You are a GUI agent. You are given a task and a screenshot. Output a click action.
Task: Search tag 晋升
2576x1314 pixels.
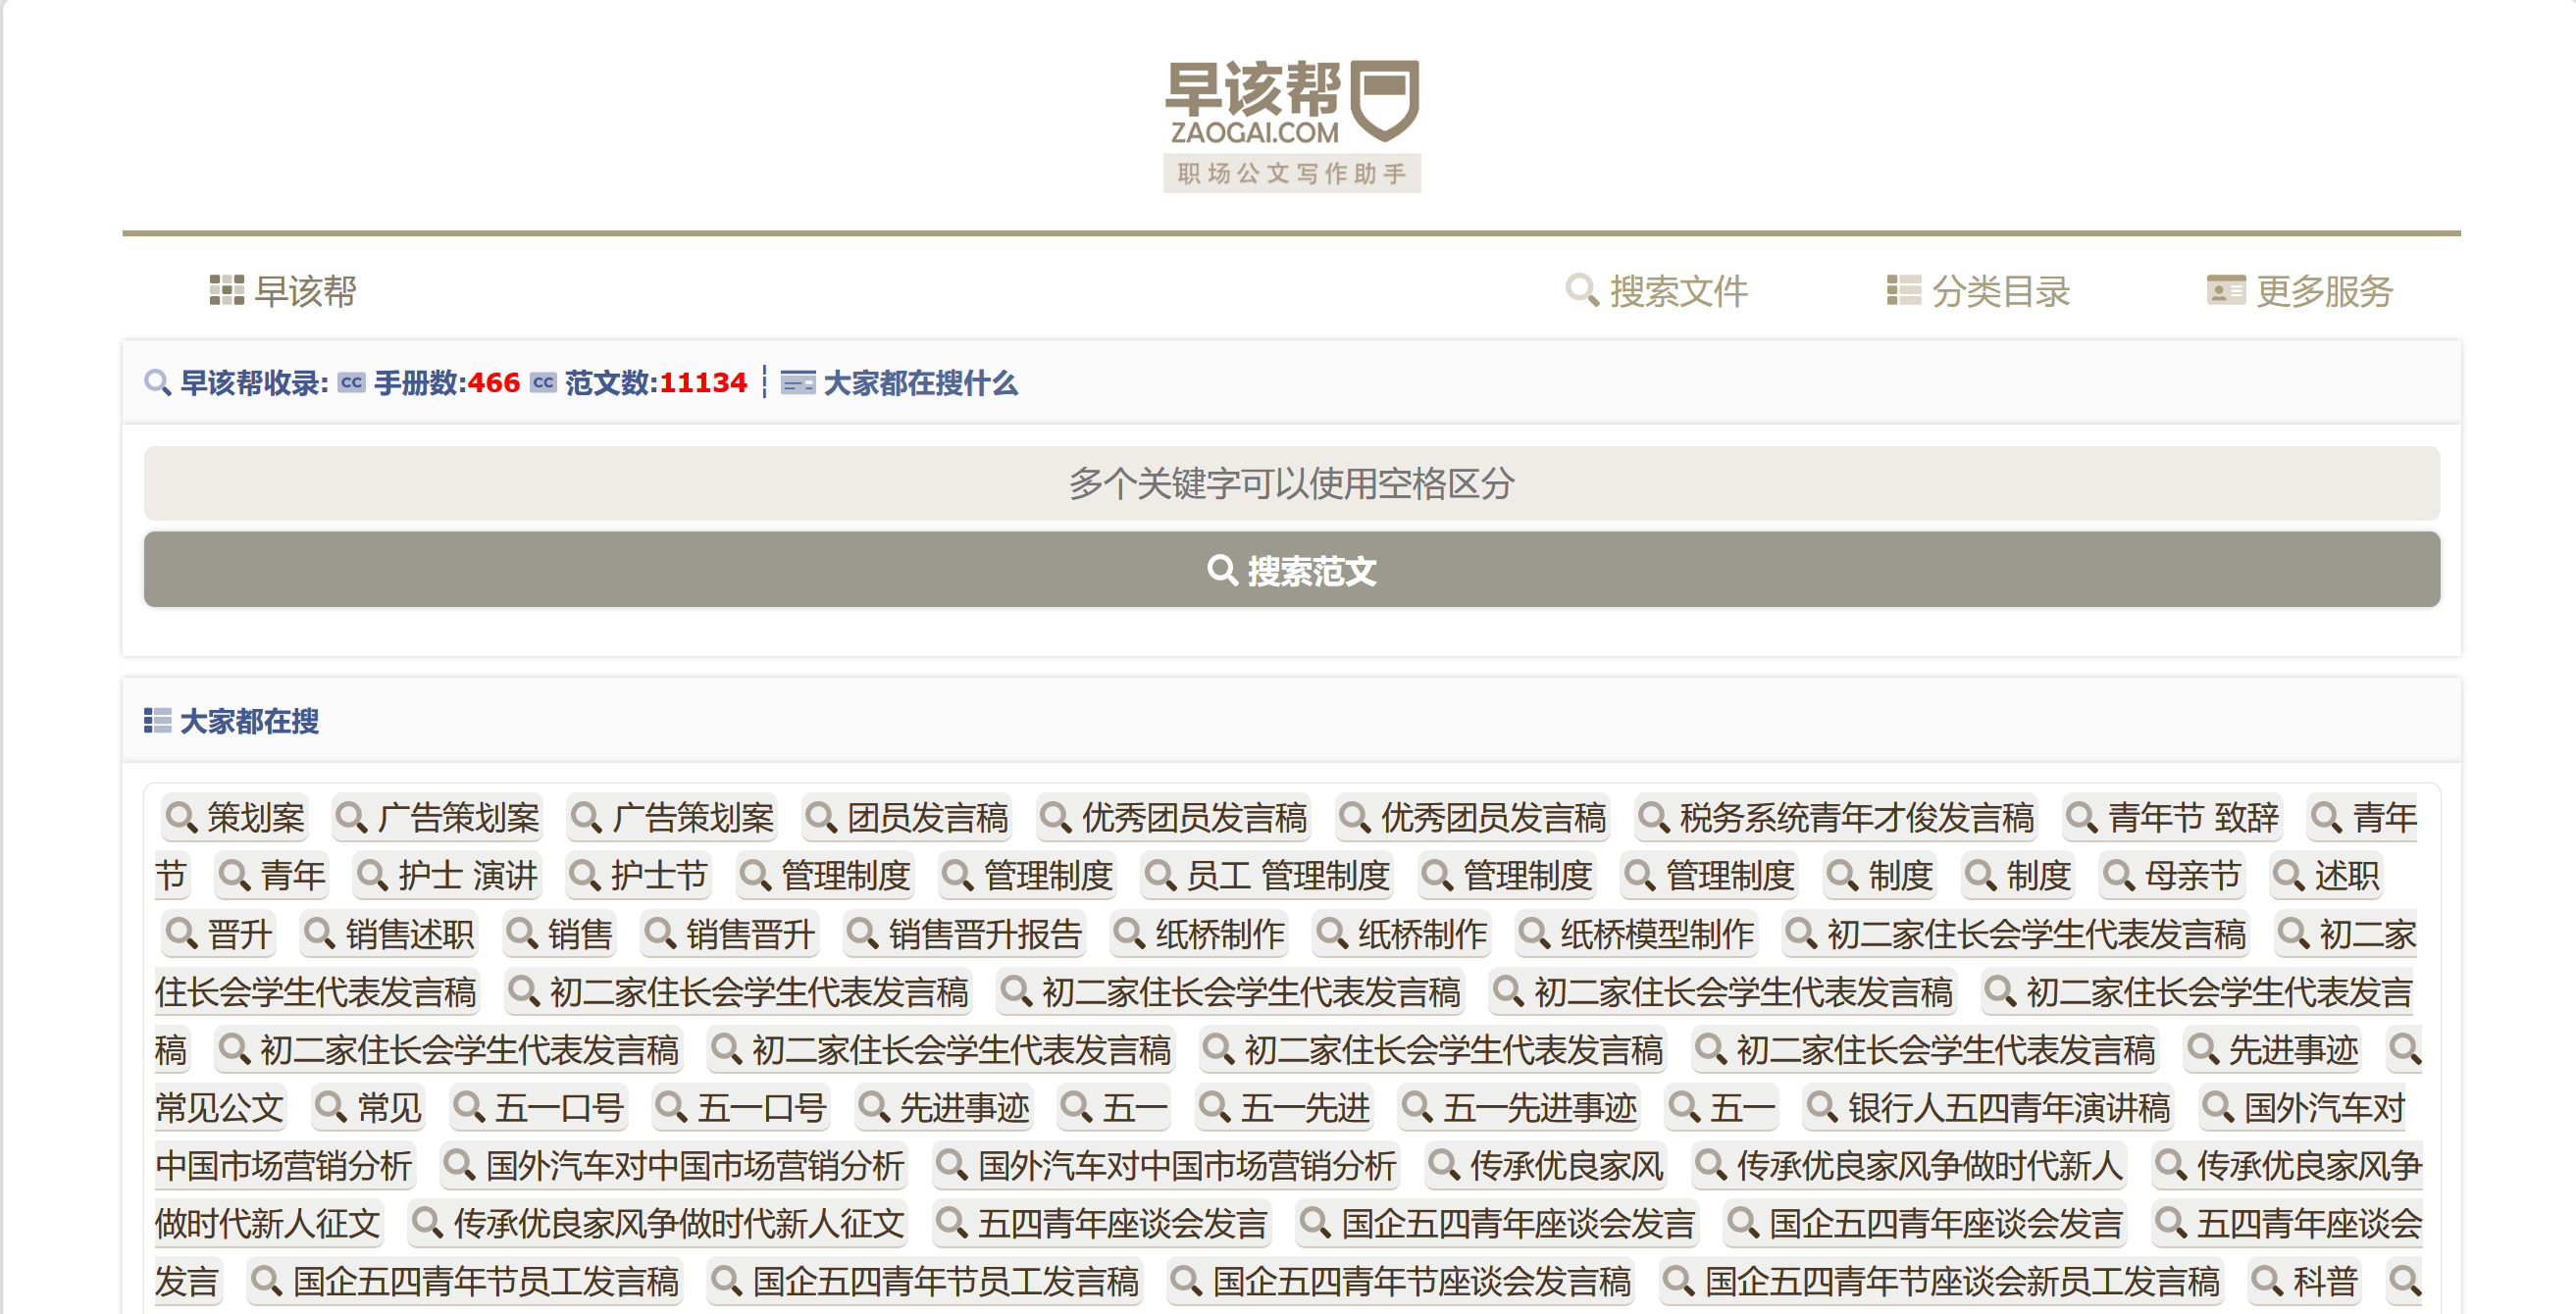pos(219,934)
